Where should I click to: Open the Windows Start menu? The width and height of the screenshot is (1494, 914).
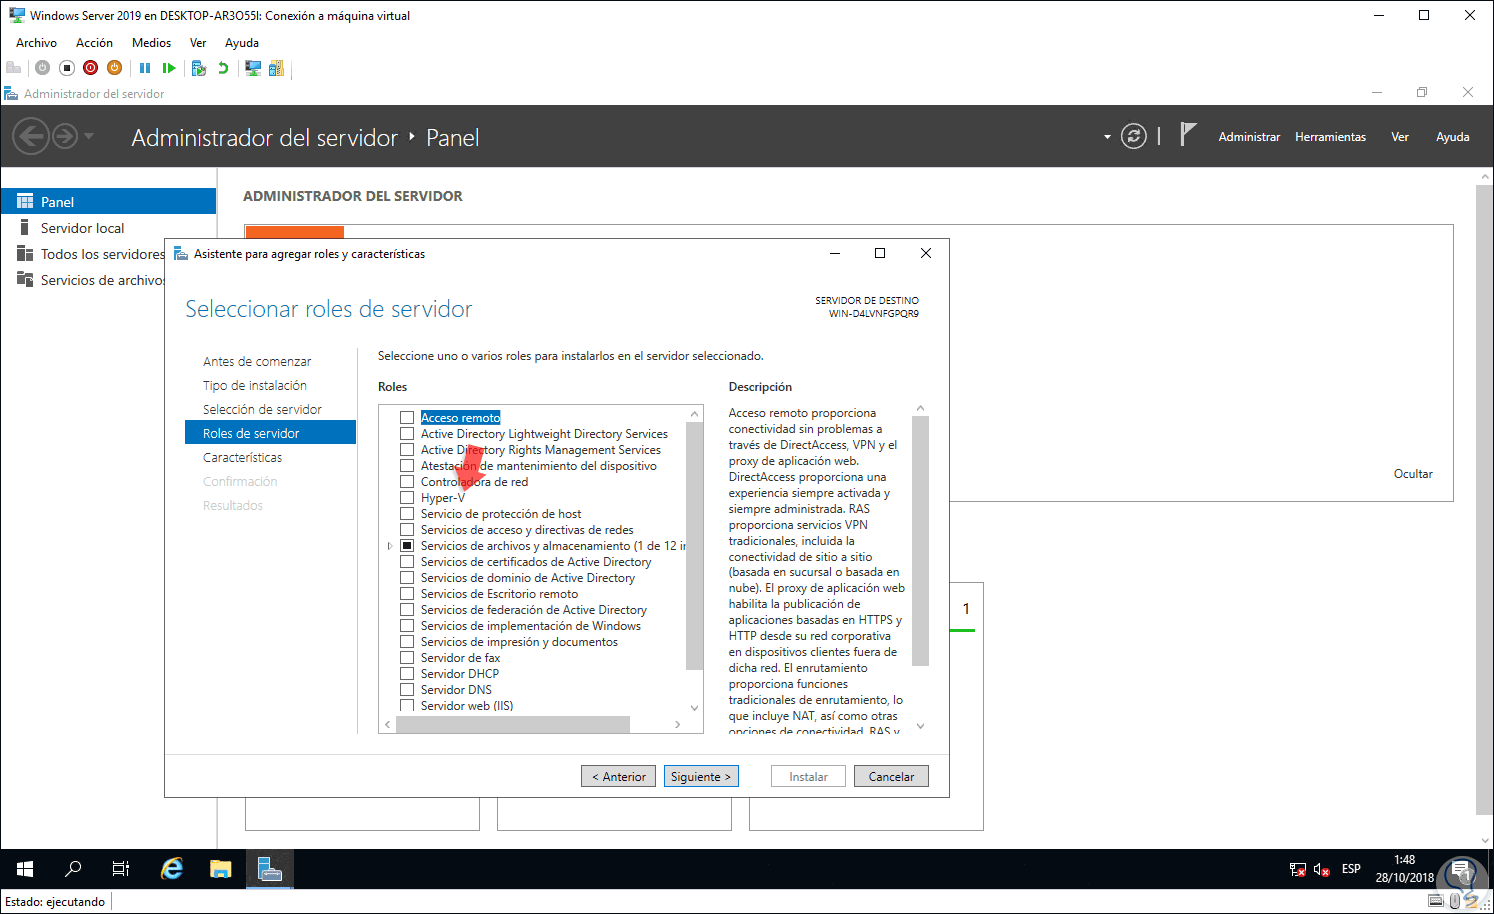(x=25, y=869)
